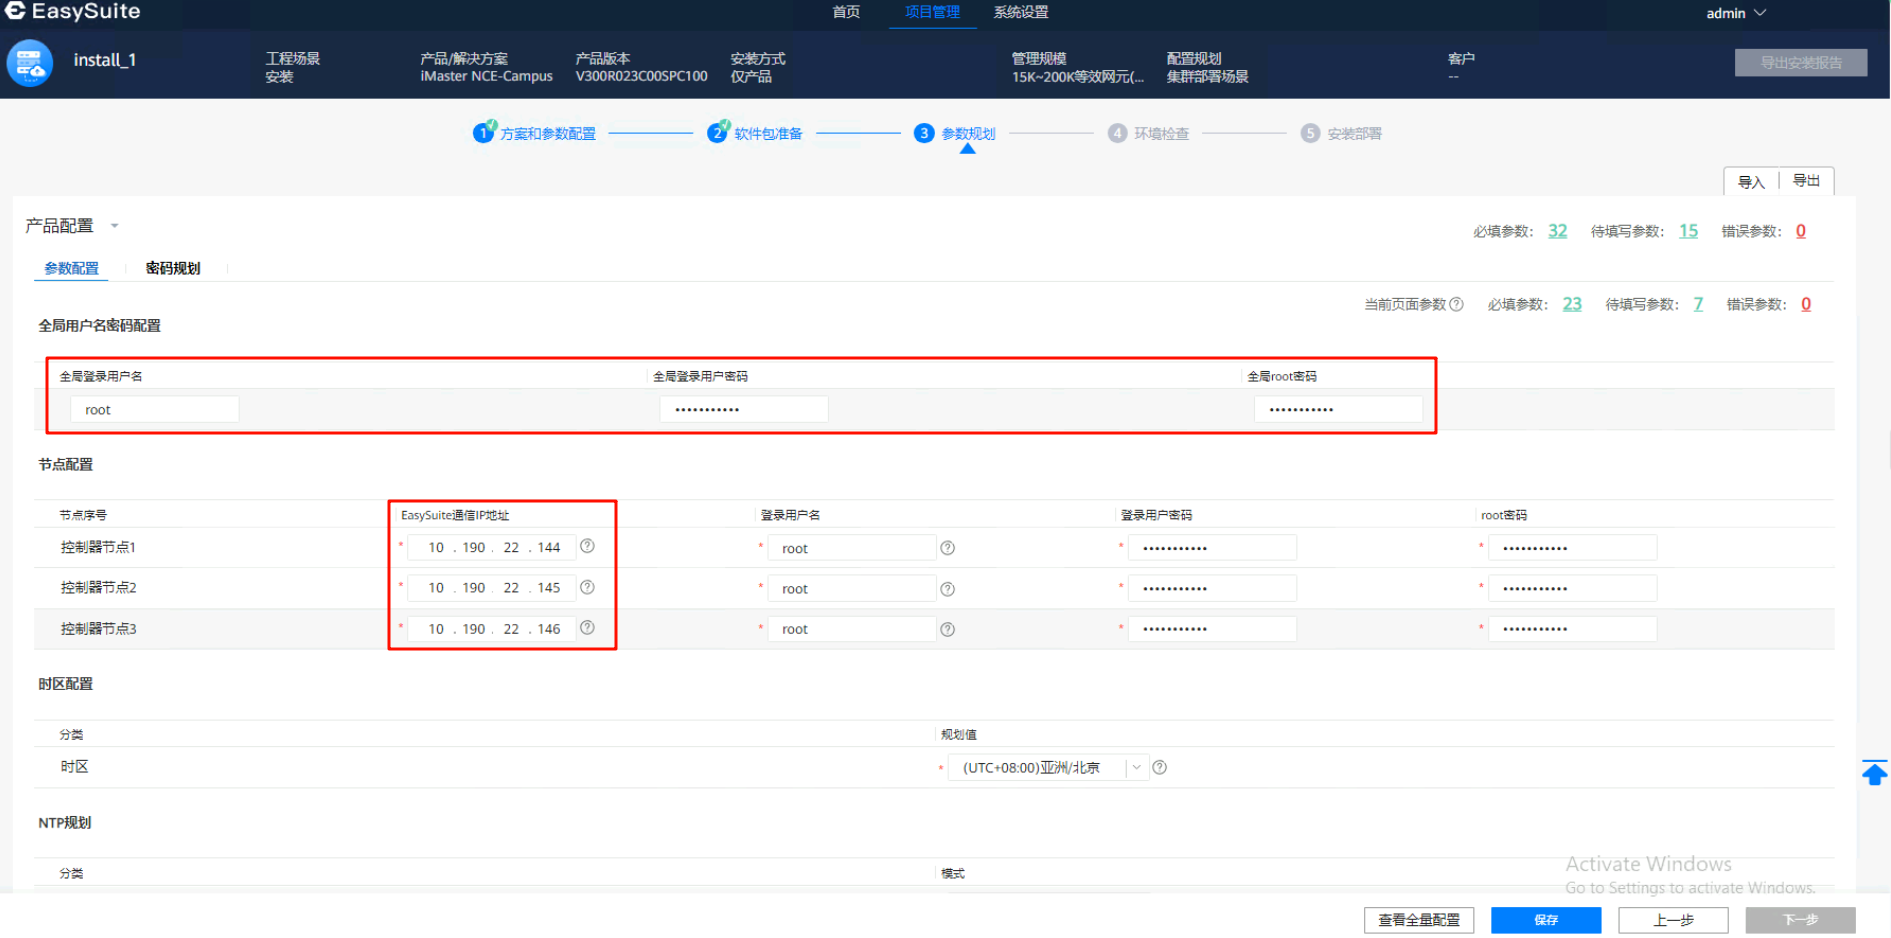Click the blue scroll-to-top arrow icon
Image resolution: width=1891 pixels, height=938 pixels.
(1874, 772)
